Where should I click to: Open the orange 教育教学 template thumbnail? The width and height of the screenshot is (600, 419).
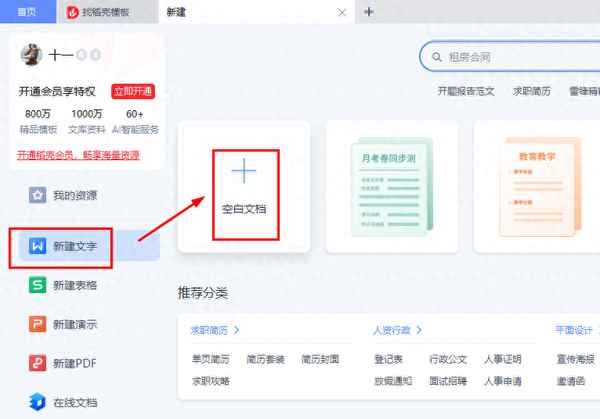[x=540, y=187]
